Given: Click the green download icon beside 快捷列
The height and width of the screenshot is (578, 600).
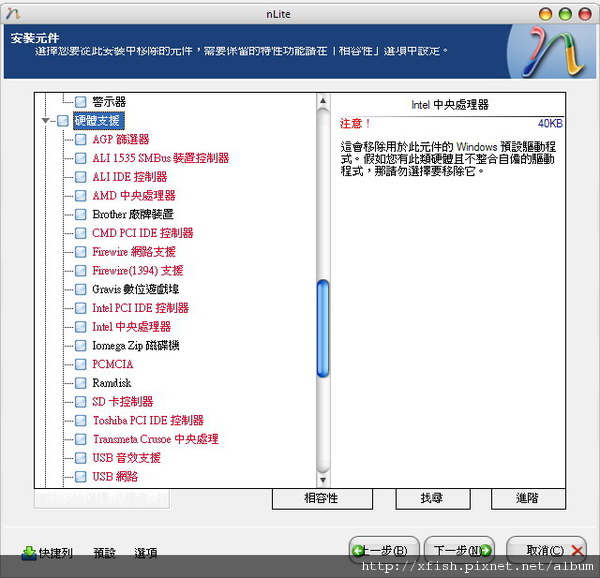Looking at the screenshot, I should [29, 553].
